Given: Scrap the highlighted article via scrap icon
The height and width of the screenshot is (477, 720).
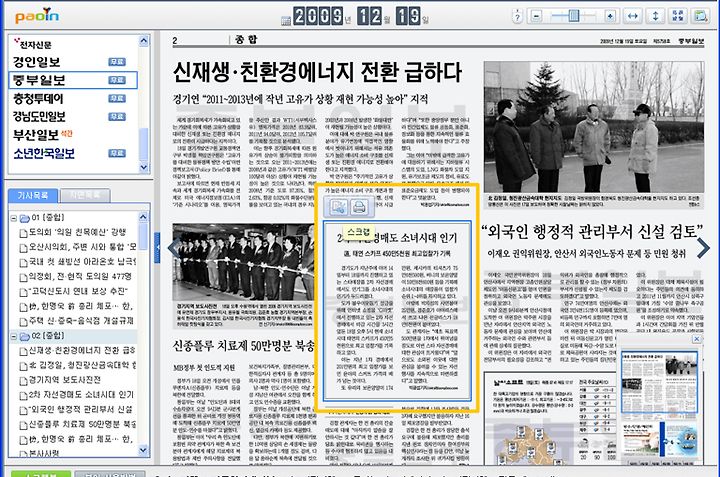Looking at the screenshot, I should (337, 208).
